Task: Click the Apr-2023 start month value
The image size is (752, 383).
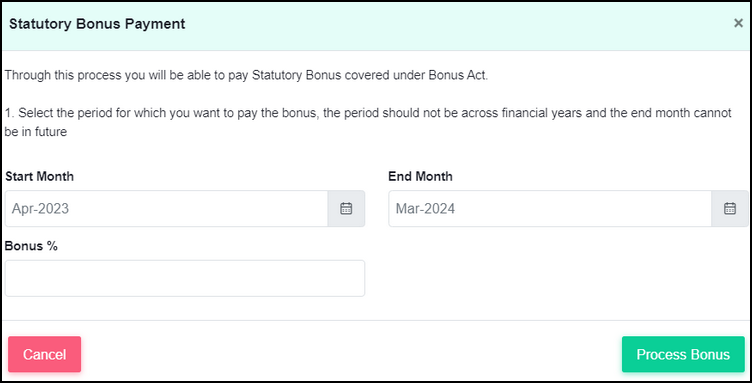Action: pos(40,209)
